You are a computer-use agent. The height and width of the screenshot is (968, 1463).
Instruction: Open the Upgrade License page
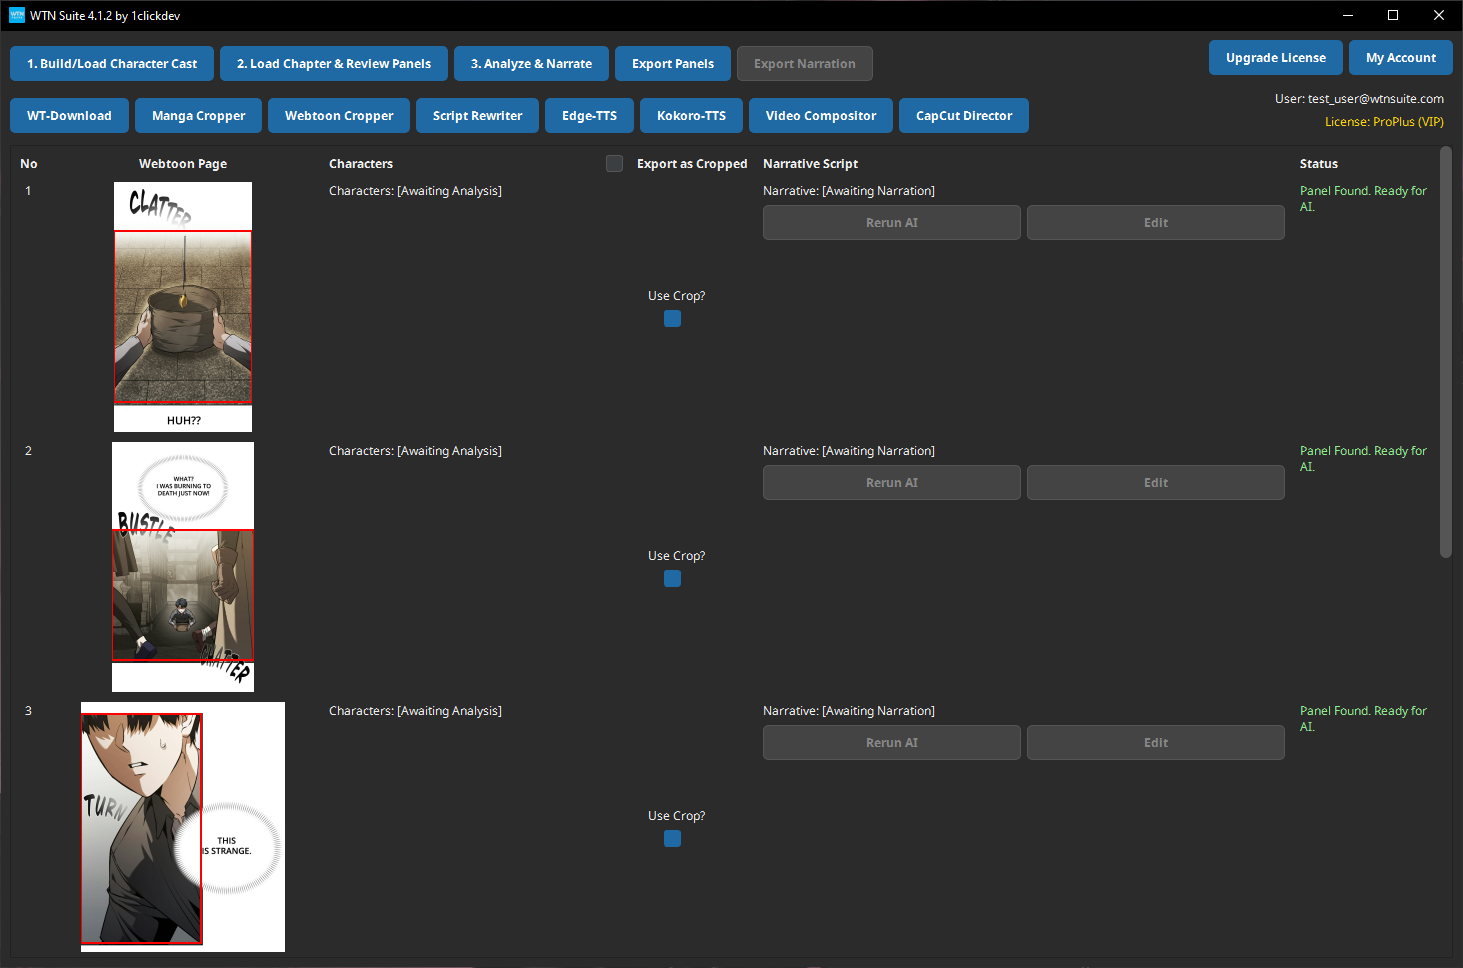pyautogui.click(x=1275, y=57)
